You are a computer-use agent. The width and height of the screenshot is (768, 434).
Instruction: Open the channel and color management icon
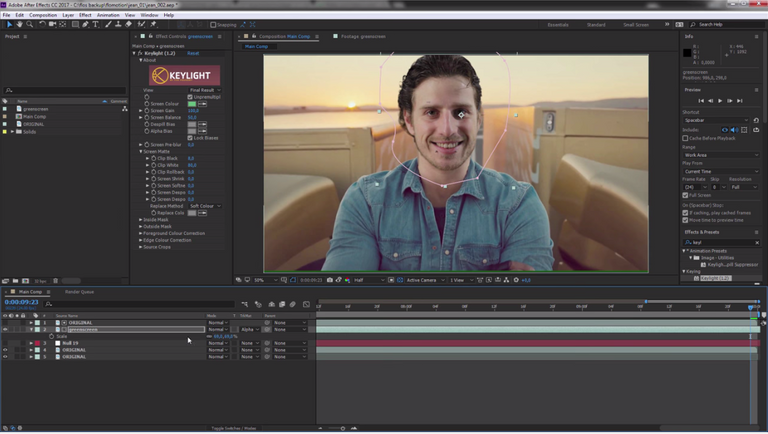347,280
